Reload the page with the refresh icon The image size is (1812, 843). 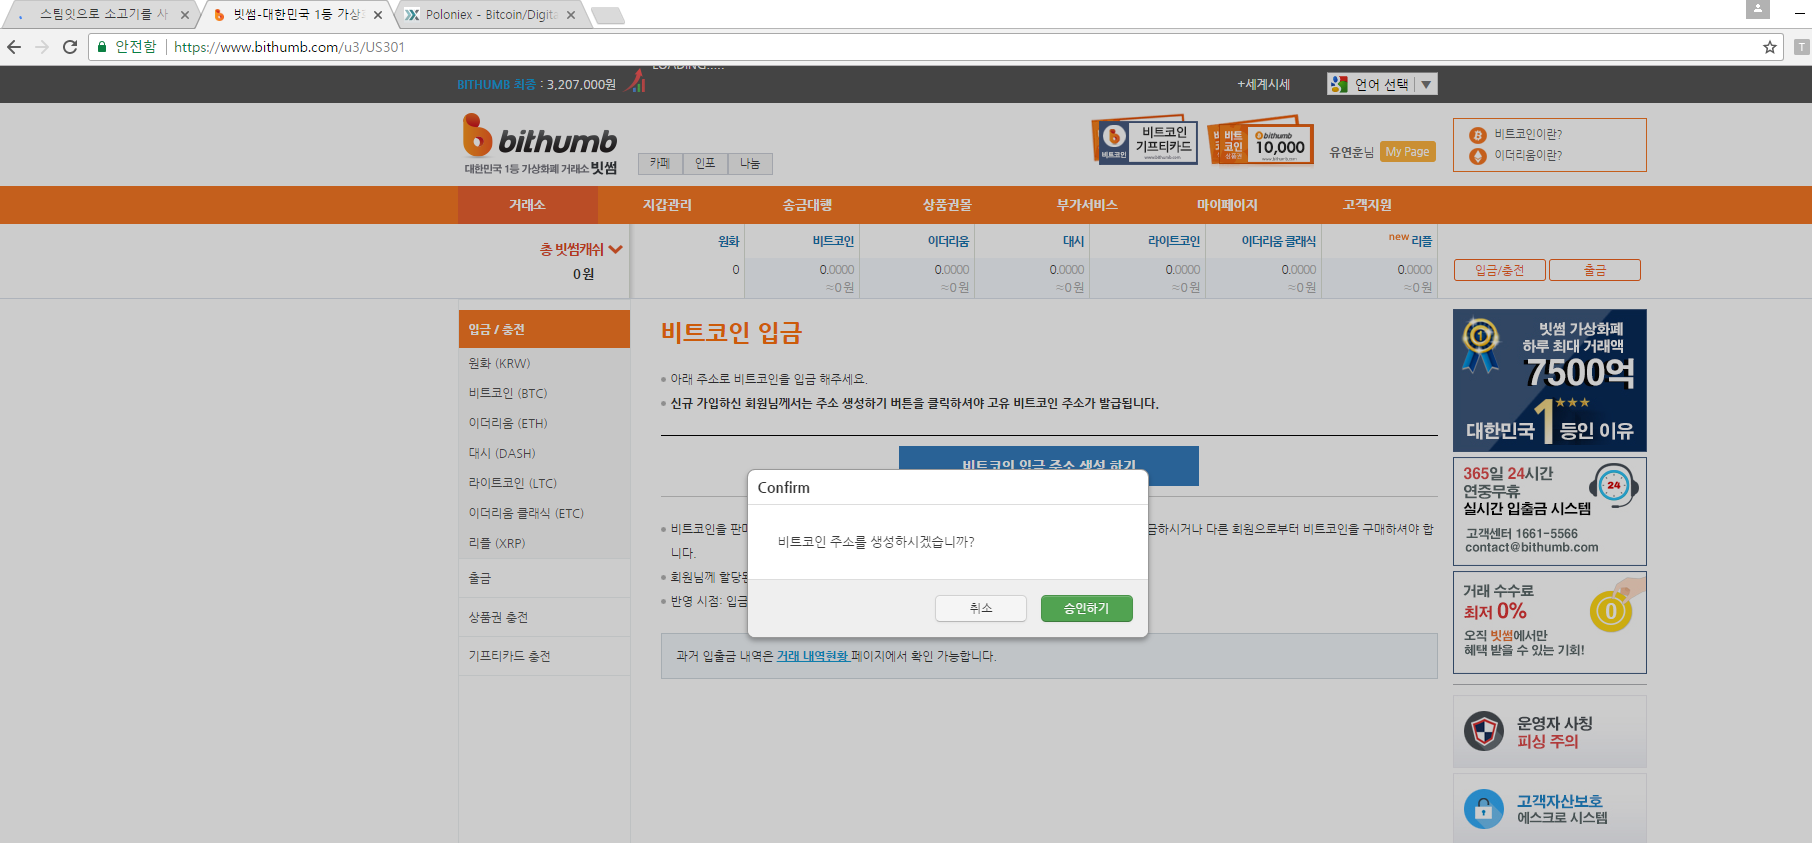coord(70,47)
